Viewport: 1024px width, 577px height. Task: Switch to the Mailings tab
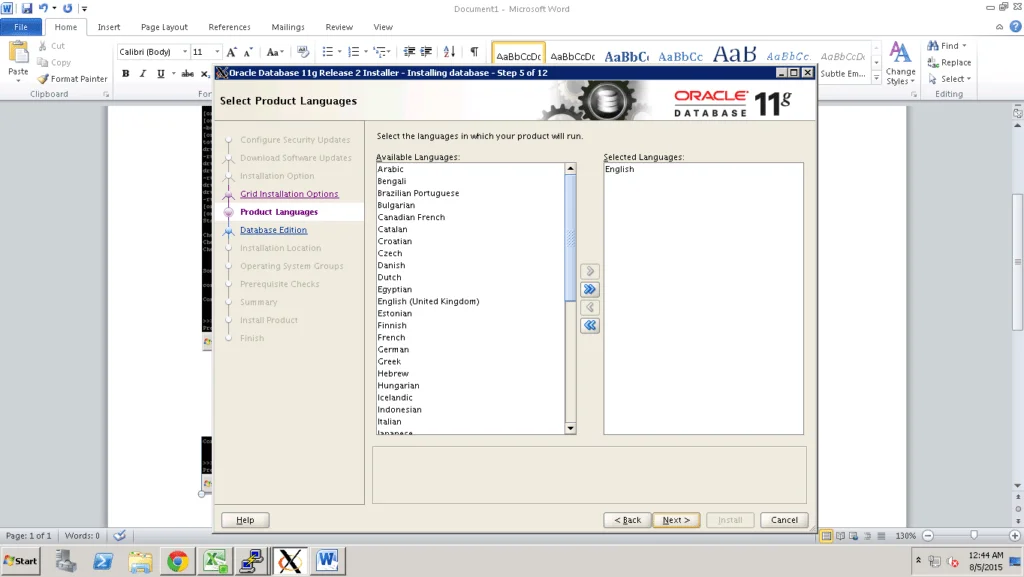[x=288, y=27]
